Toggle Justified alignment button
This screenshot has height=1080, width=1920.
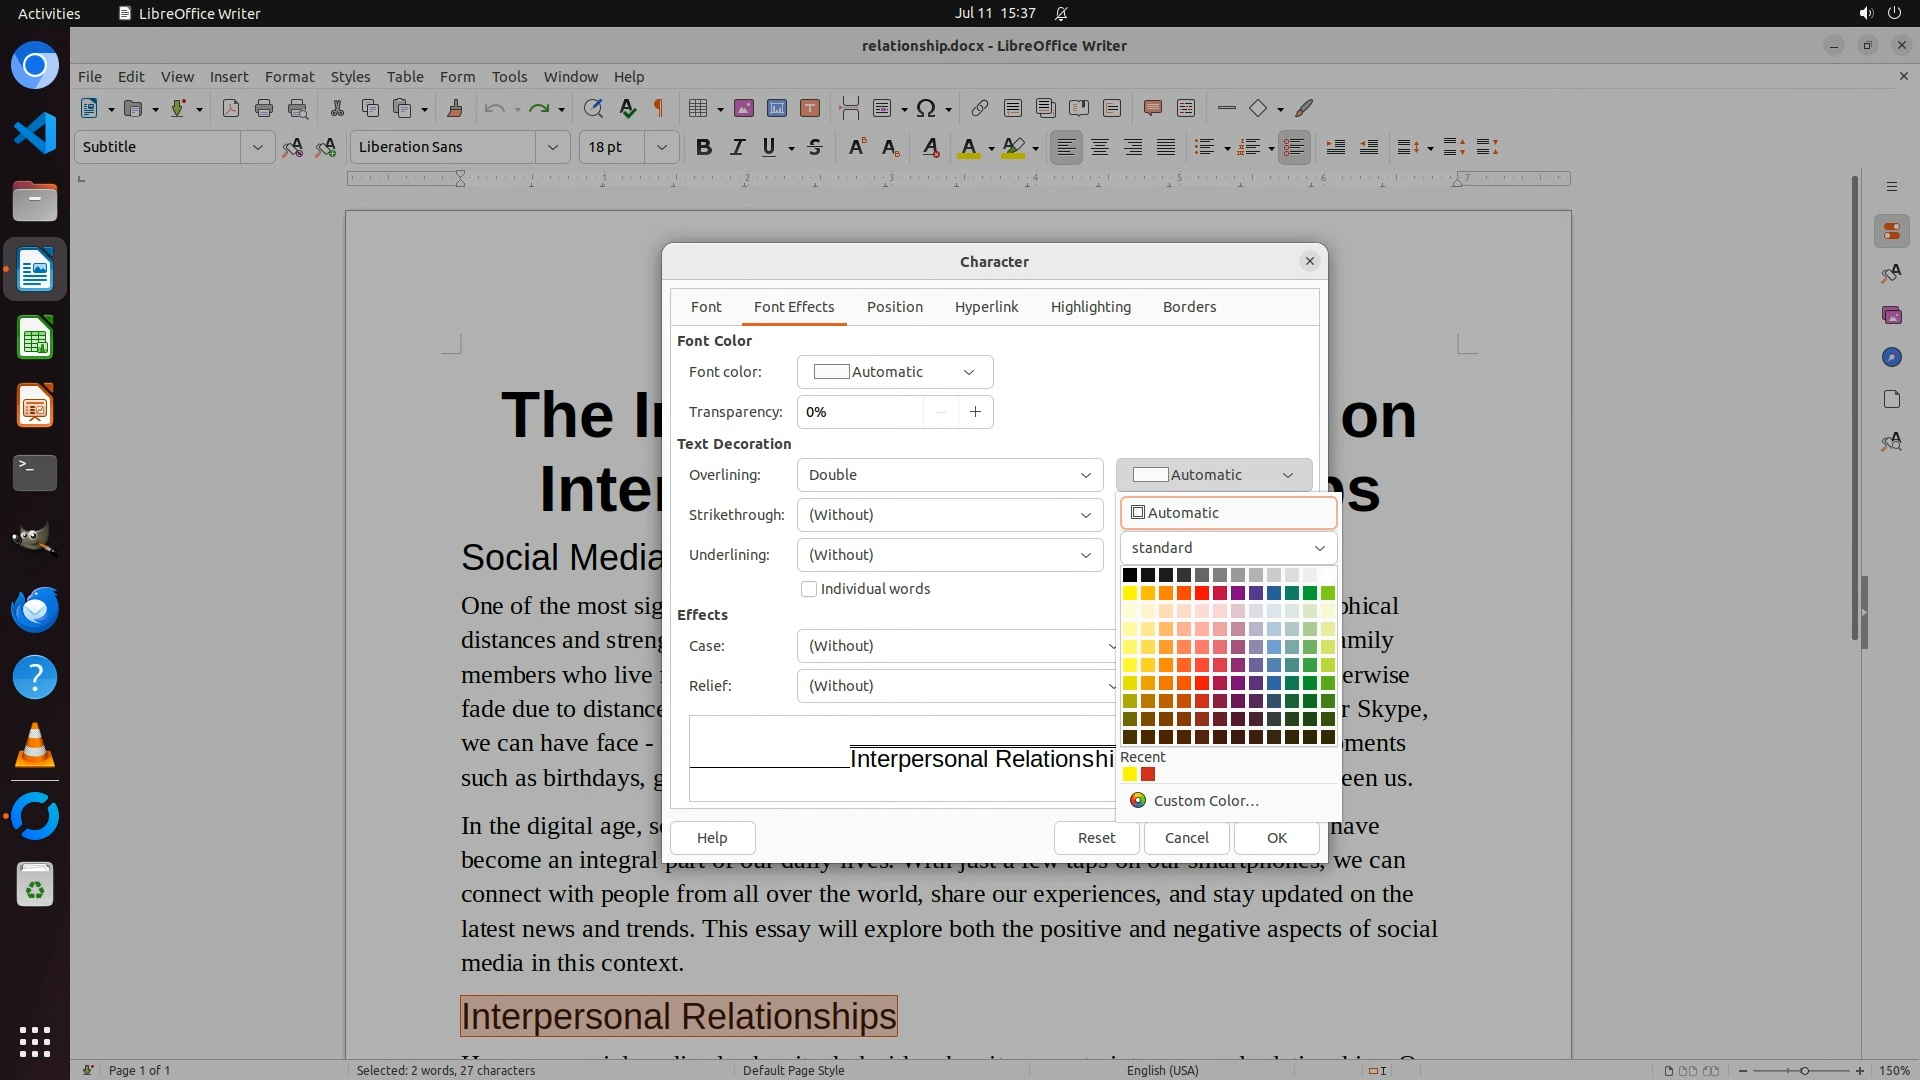[1166, 147]
